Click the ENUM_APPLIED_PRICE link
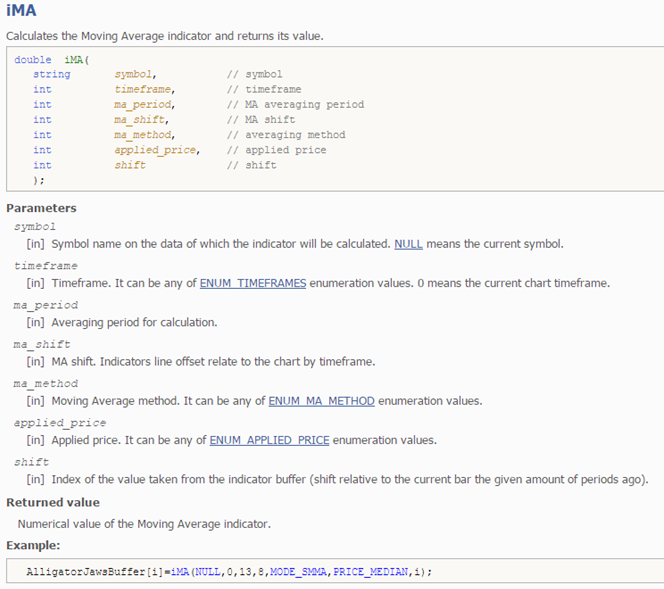The image size is (664, 589). [269, 440]
